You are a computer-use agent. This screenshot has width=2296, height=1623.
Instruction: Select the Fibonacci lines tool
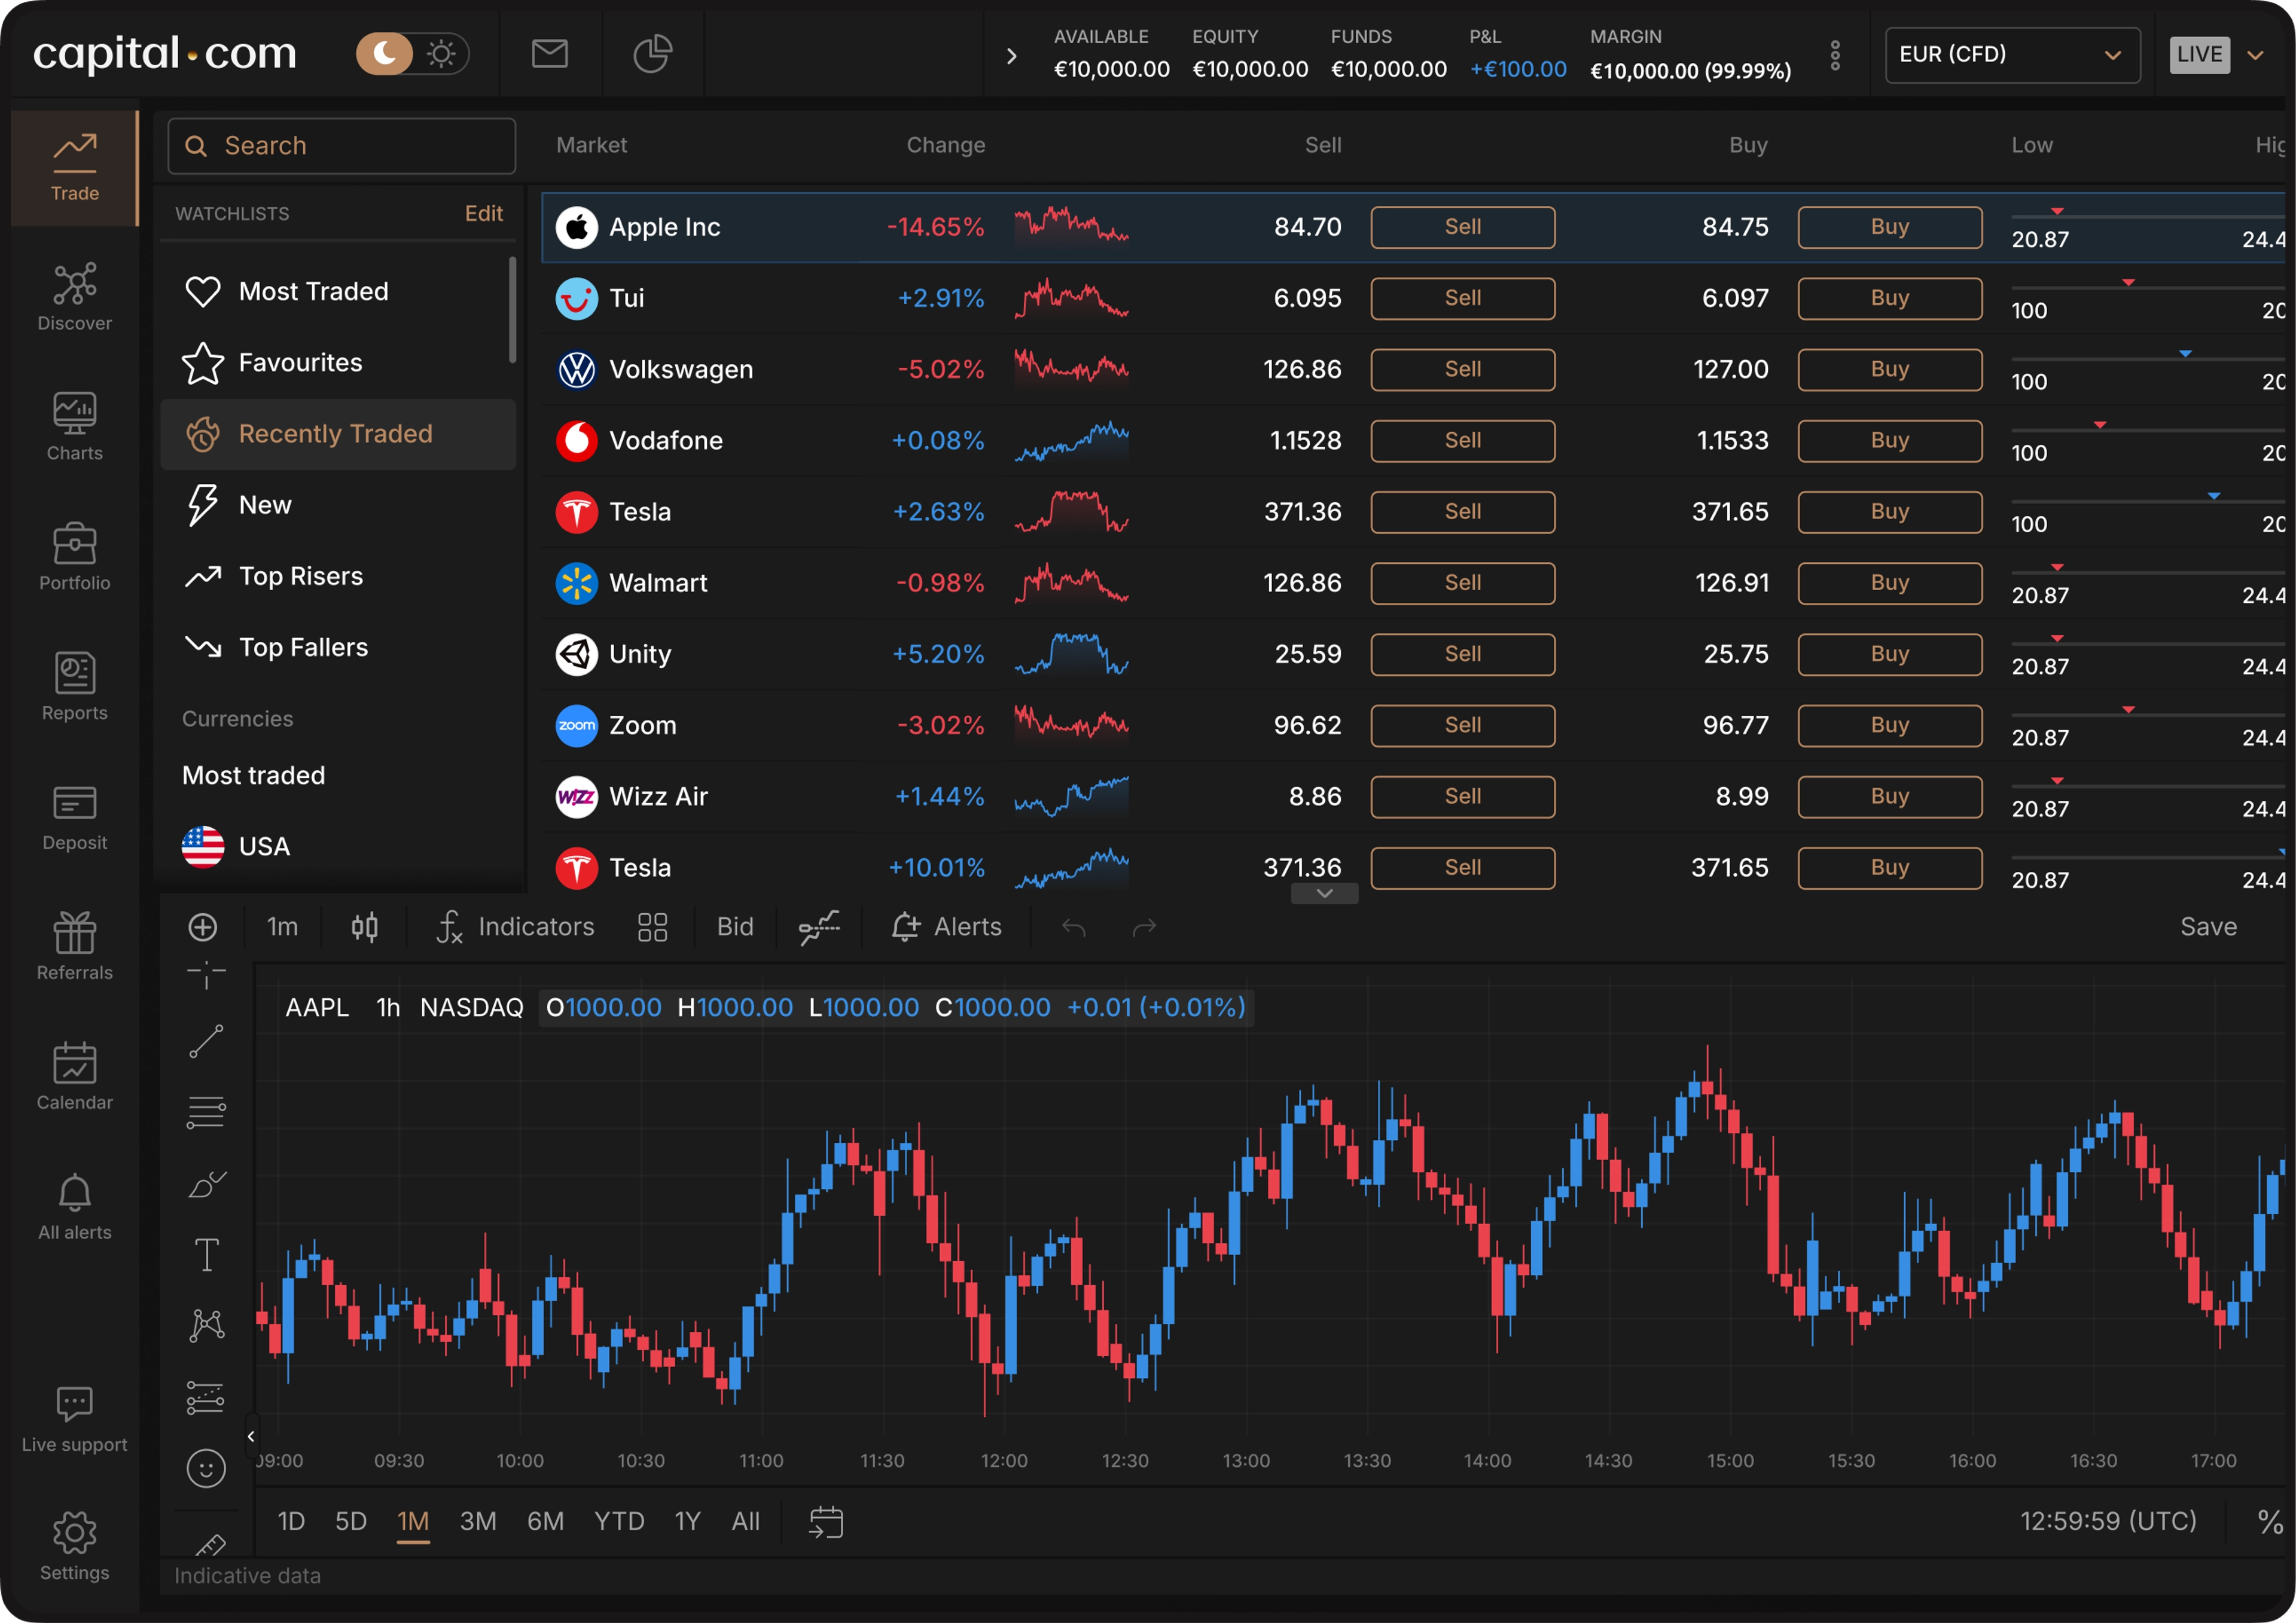pyautogui.click(x=206, y=1112)
